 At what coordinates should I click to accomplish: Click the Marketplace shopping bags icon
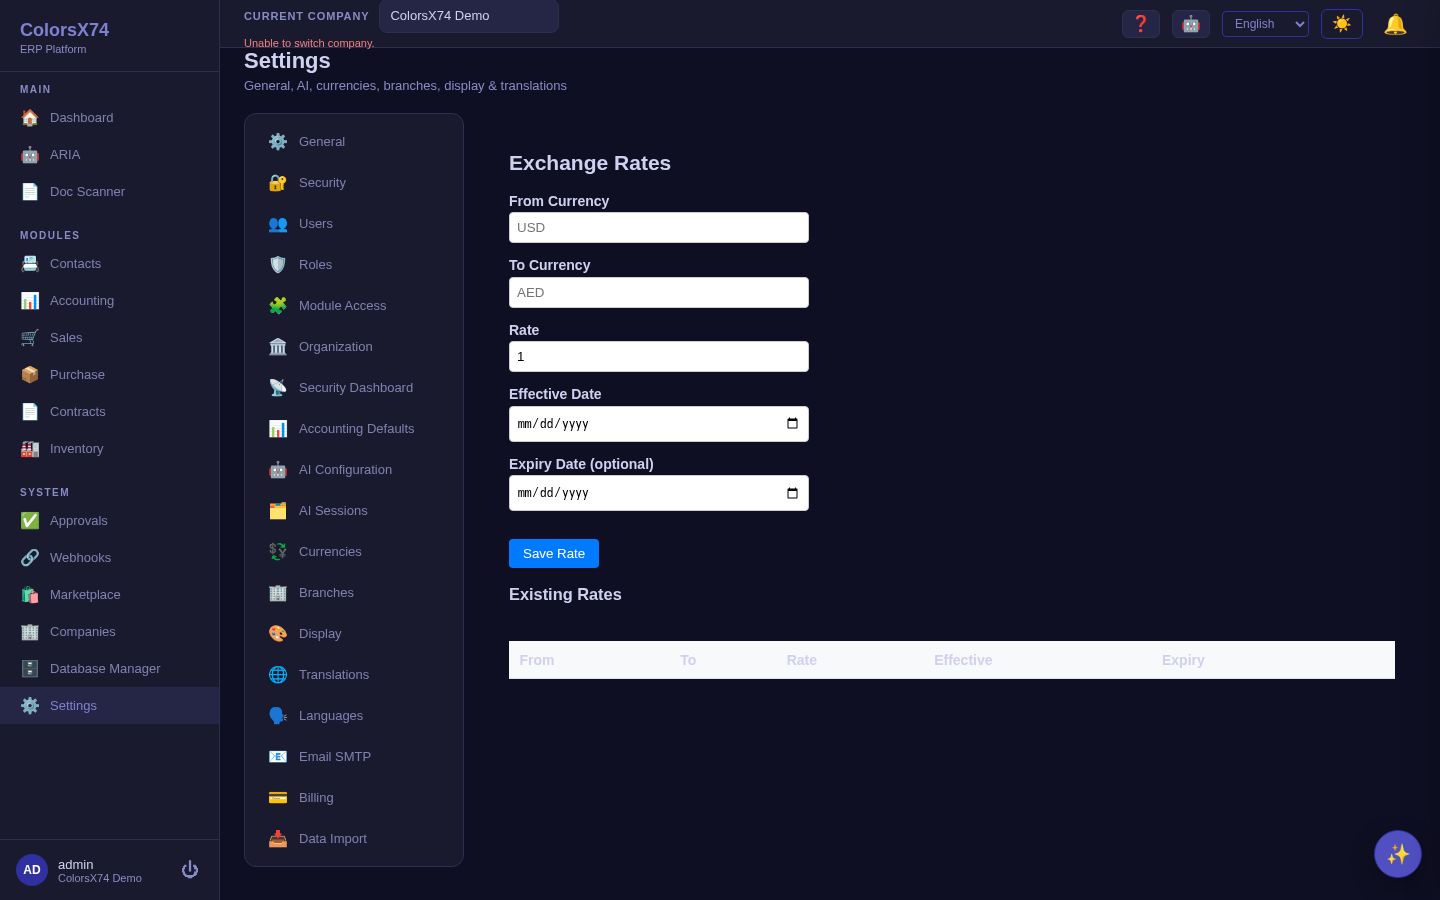tap(30, 595)
